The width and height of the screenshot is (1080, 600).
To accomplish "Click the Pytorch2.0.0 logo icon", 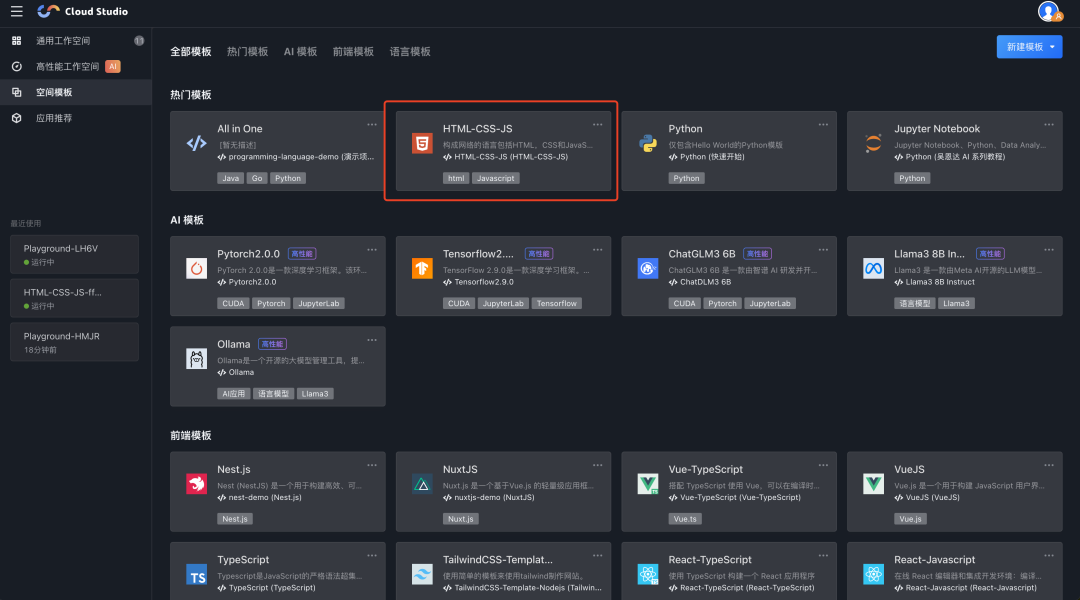I will (196, 268).
